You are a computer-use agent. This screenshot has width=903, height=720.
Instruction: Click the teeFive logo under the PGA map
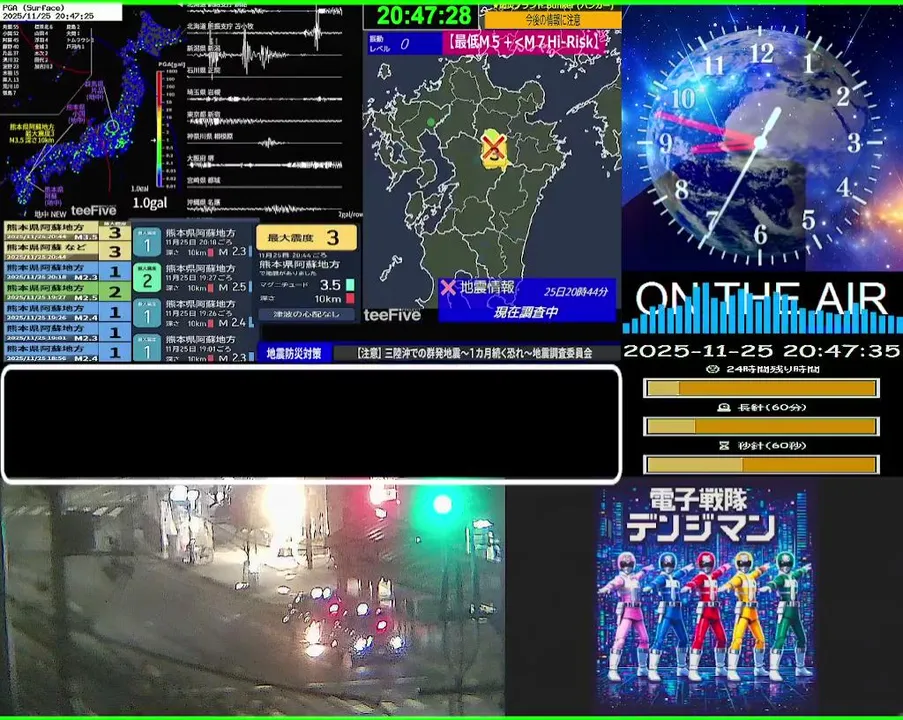93,210
